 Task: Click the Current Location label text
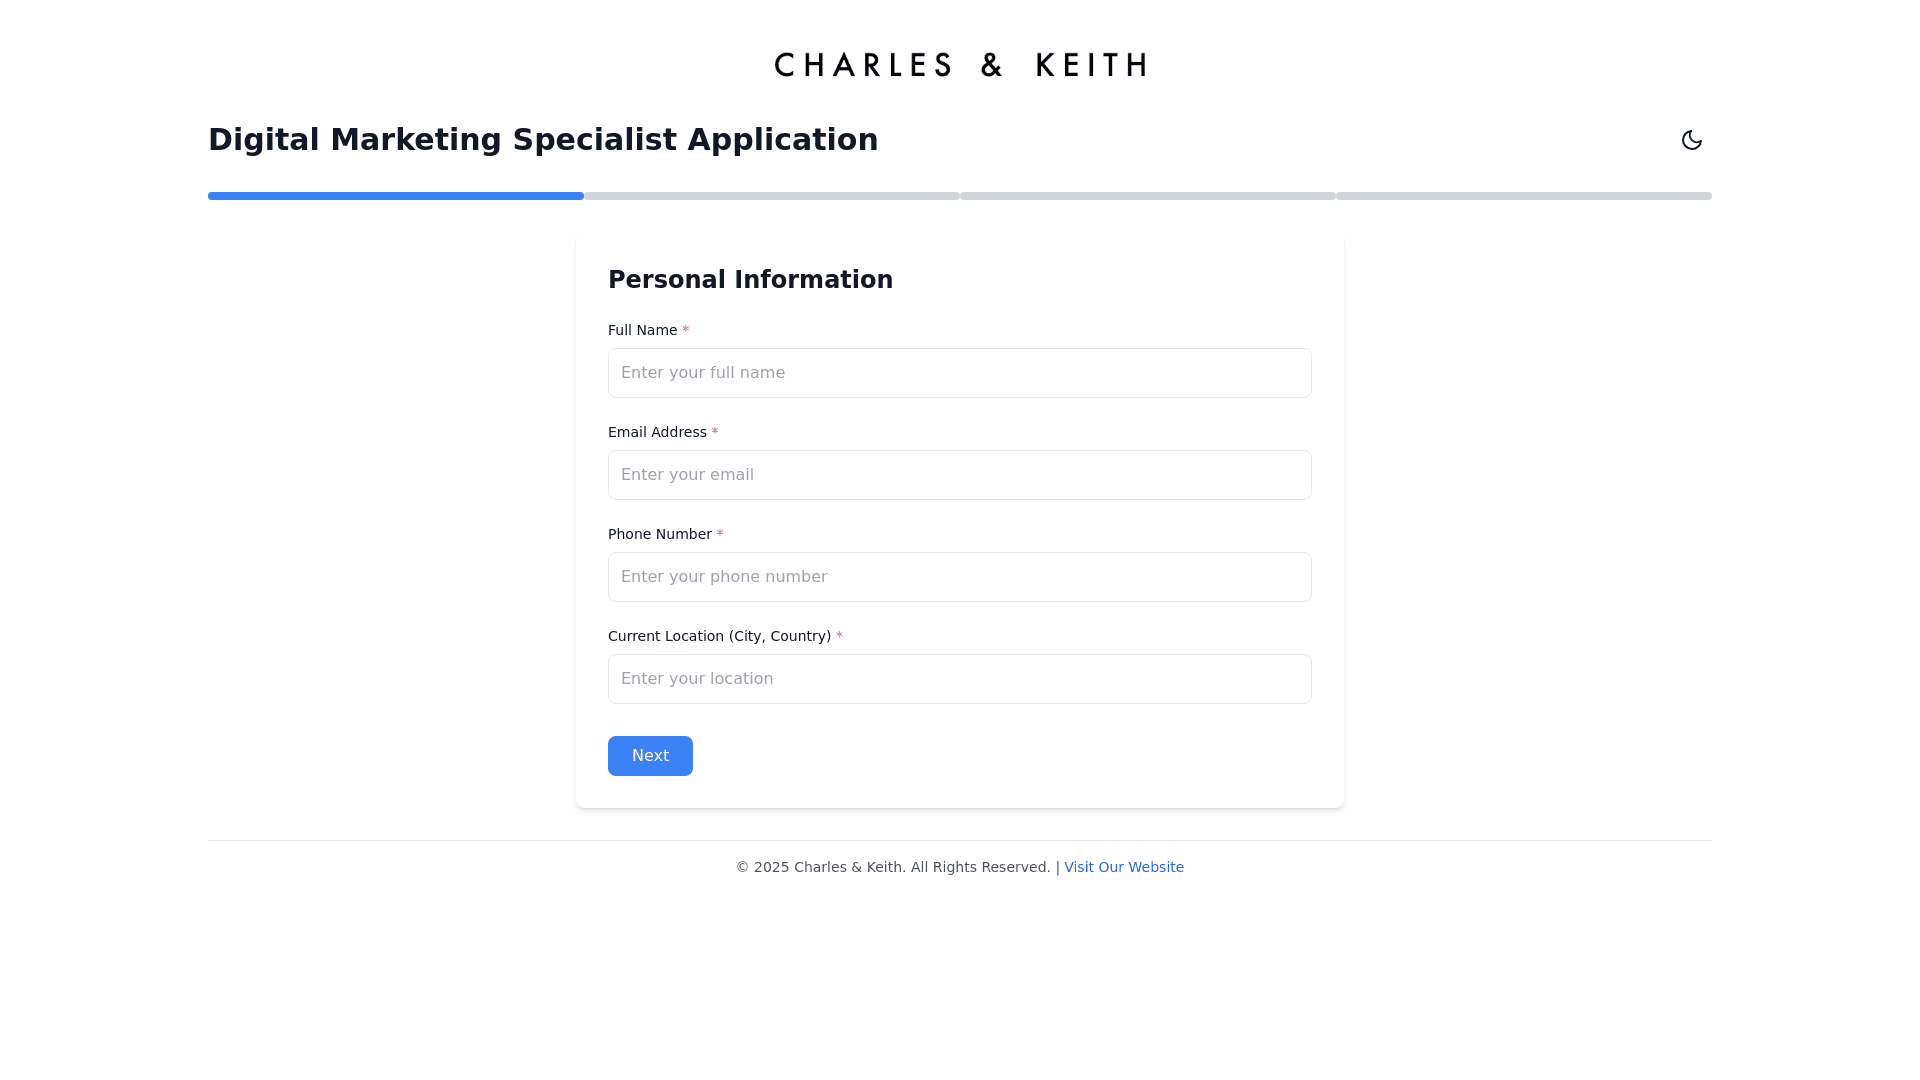(719, 636)
